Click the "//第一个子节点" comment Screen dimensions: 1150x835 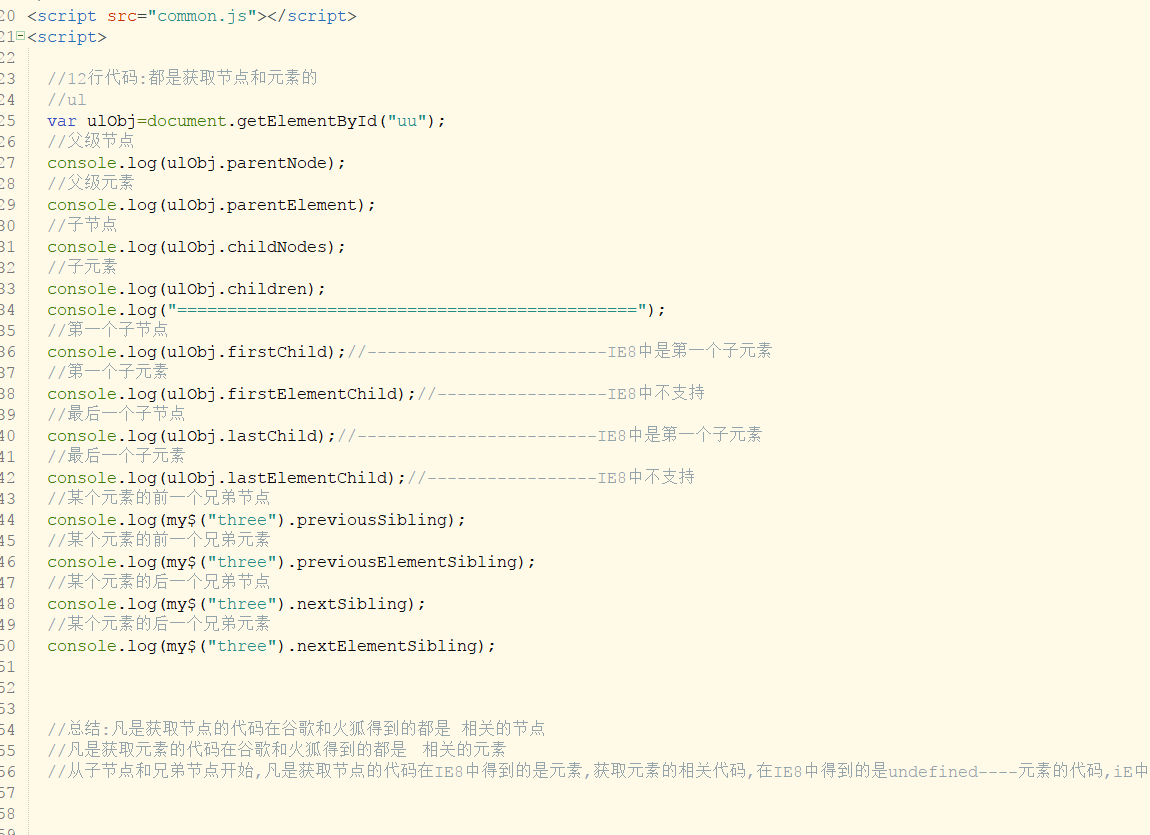coord(108,329)
